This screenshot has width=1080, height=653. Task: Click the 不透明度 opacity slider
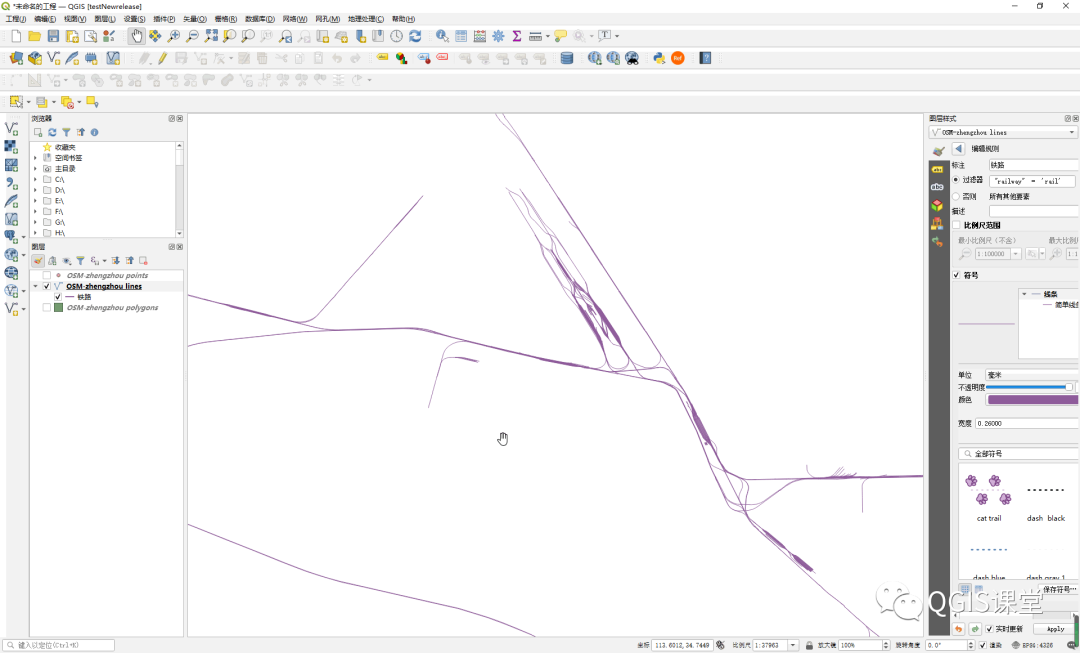point(1029,387)
